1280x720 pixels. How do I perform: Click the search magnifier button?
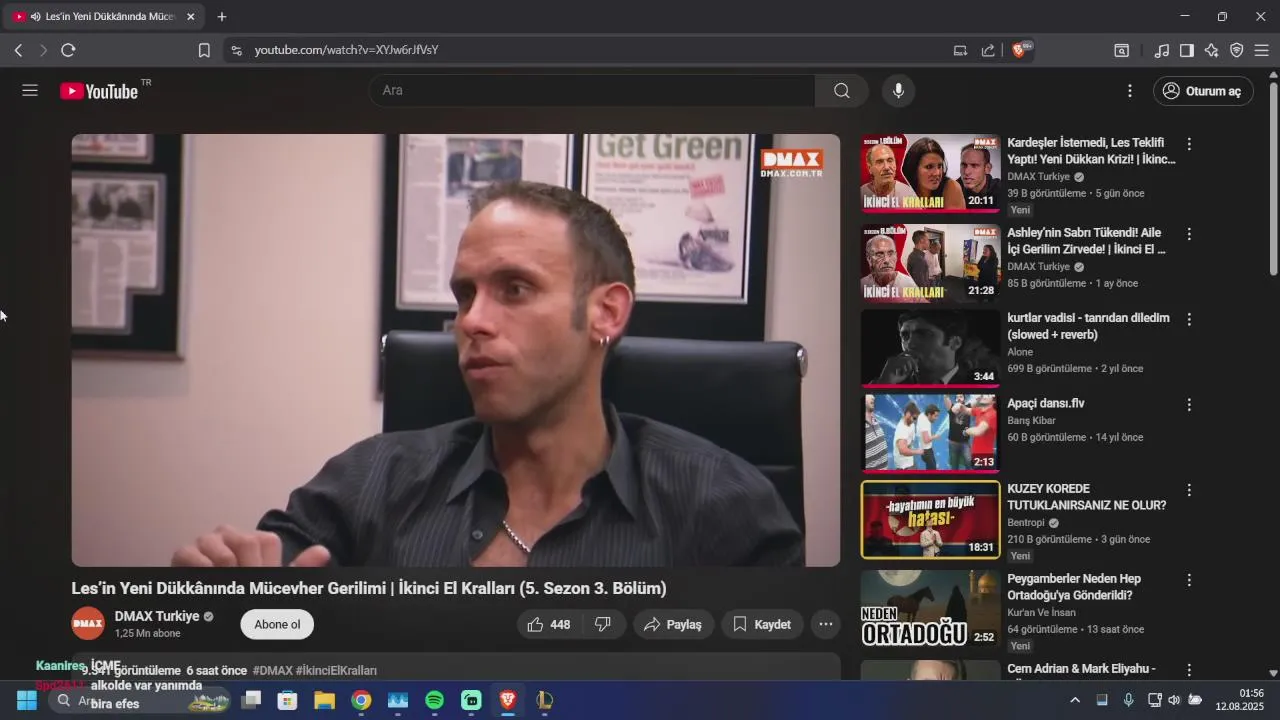pos(842,91)
